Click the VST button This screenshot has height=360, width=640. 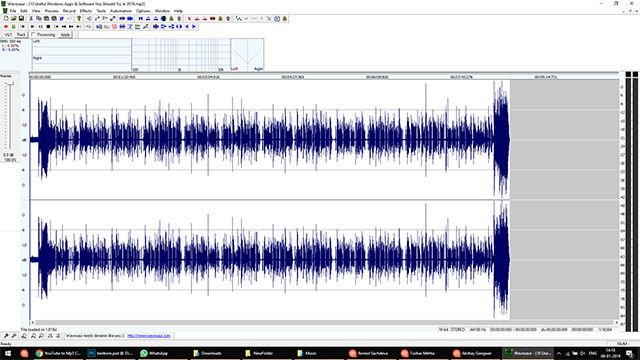click(x=8, y=35)
